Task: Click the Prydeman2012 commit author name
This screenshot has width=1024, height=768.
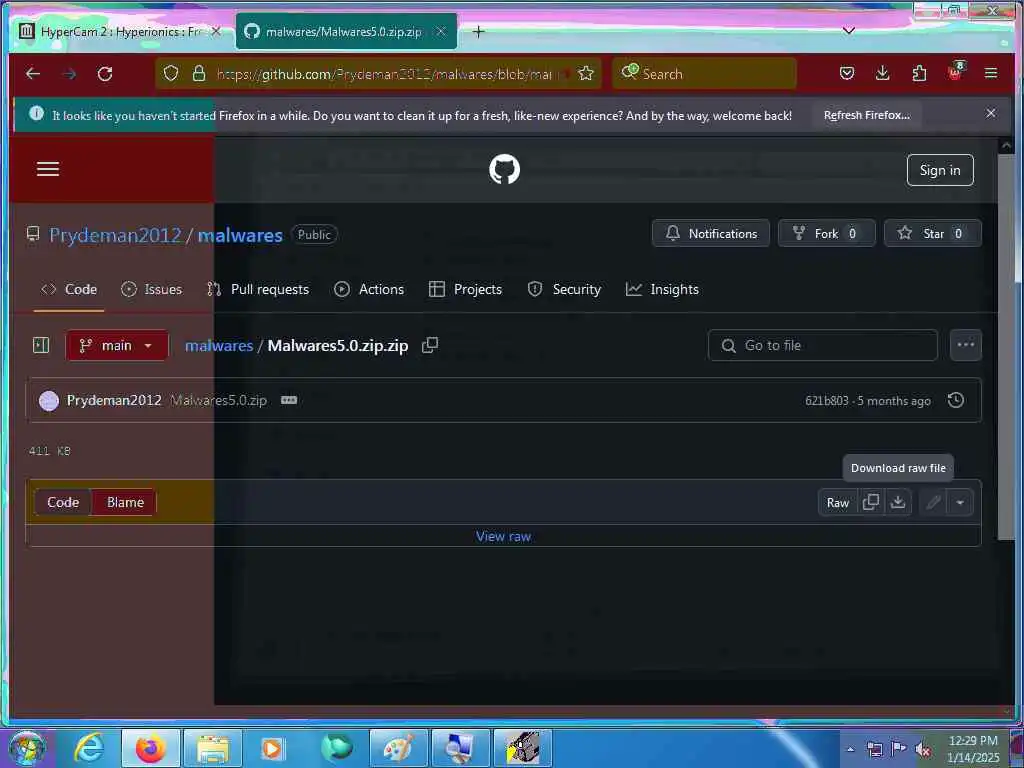Action: click(114, 400)
